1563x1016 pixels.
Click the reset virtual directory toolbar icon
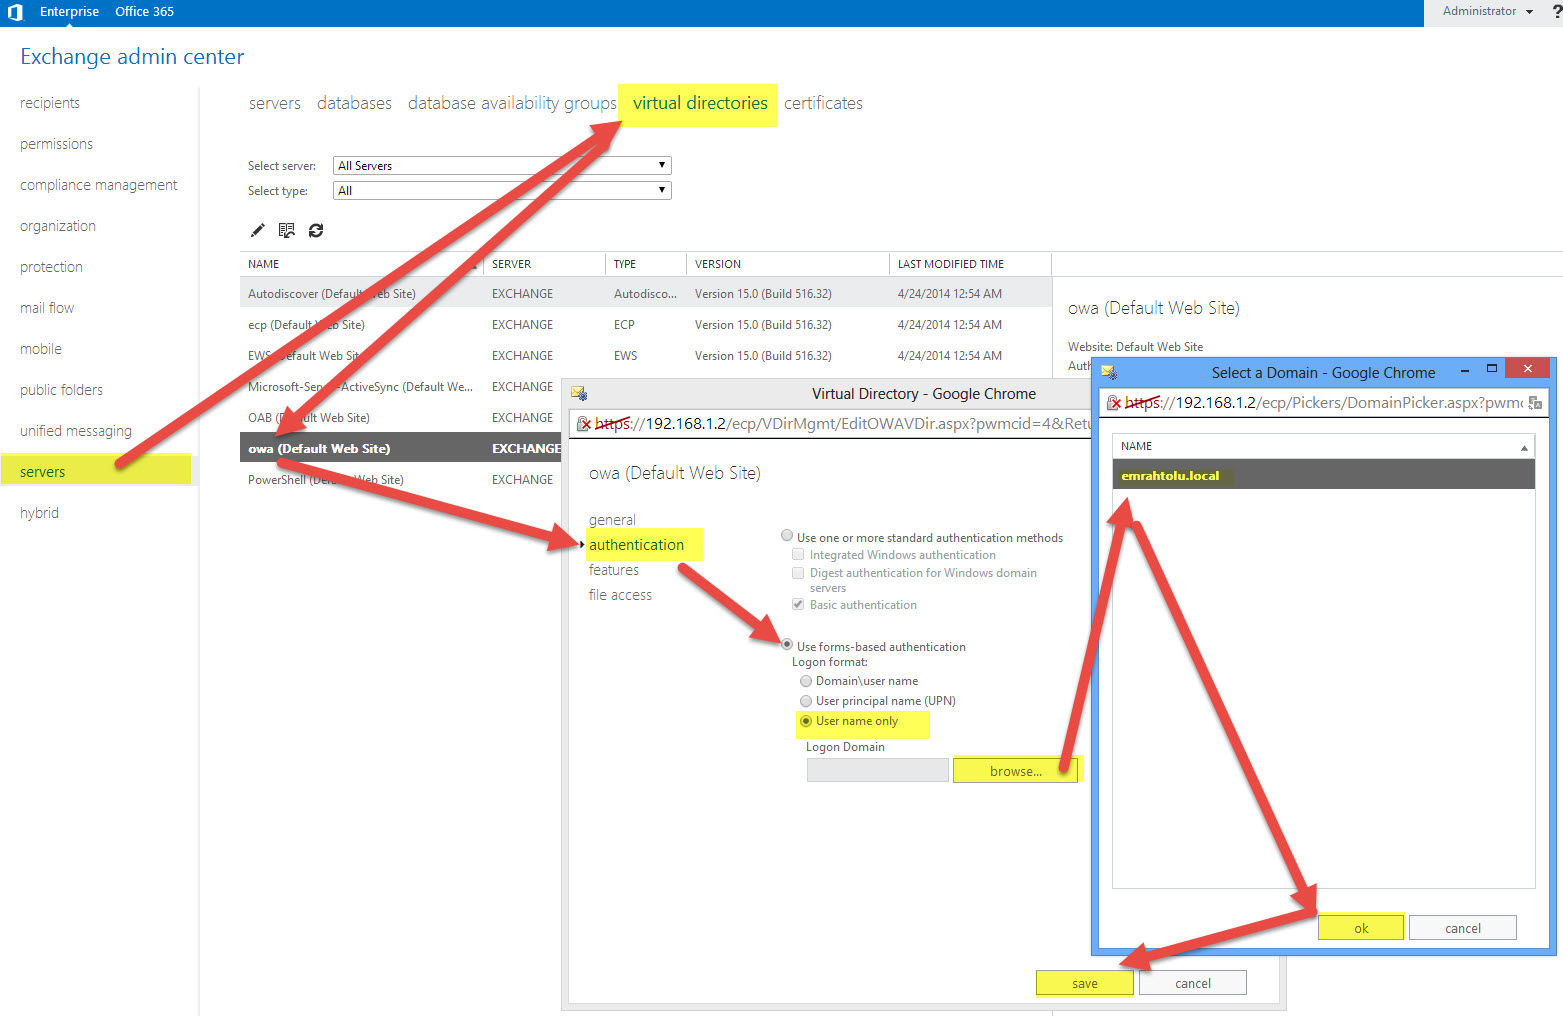287,230
